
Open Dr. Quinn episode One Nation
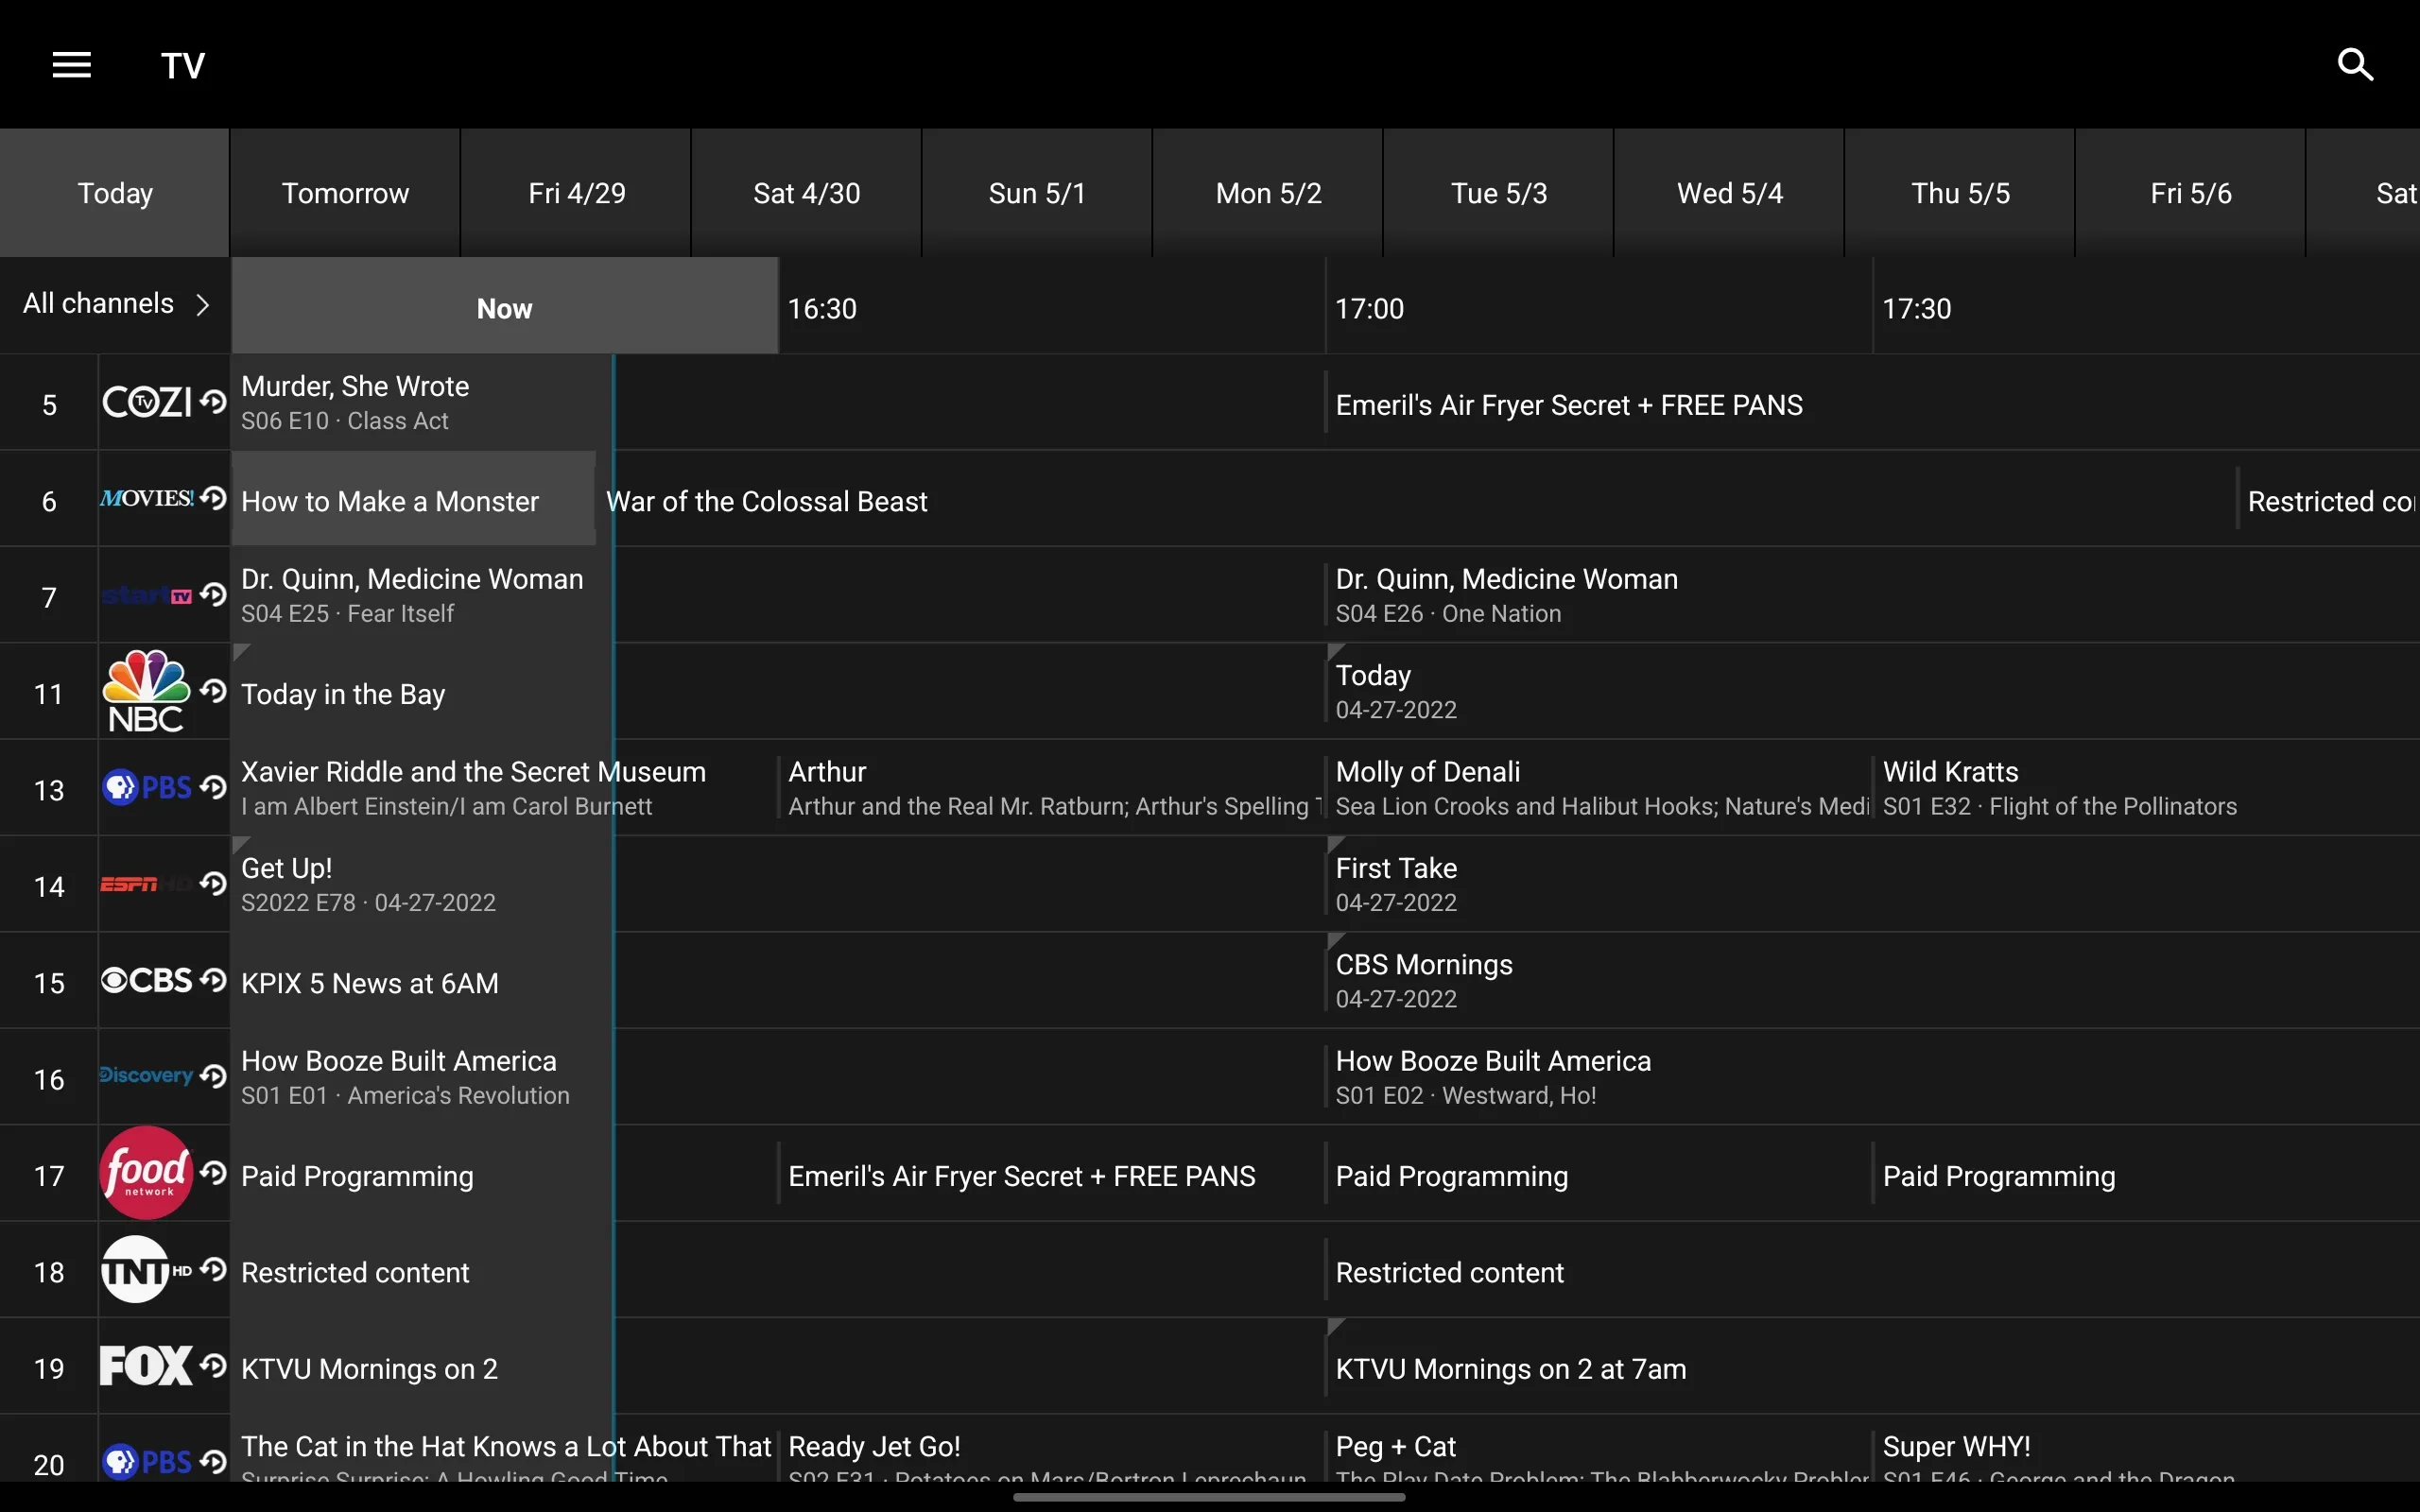1872,595
